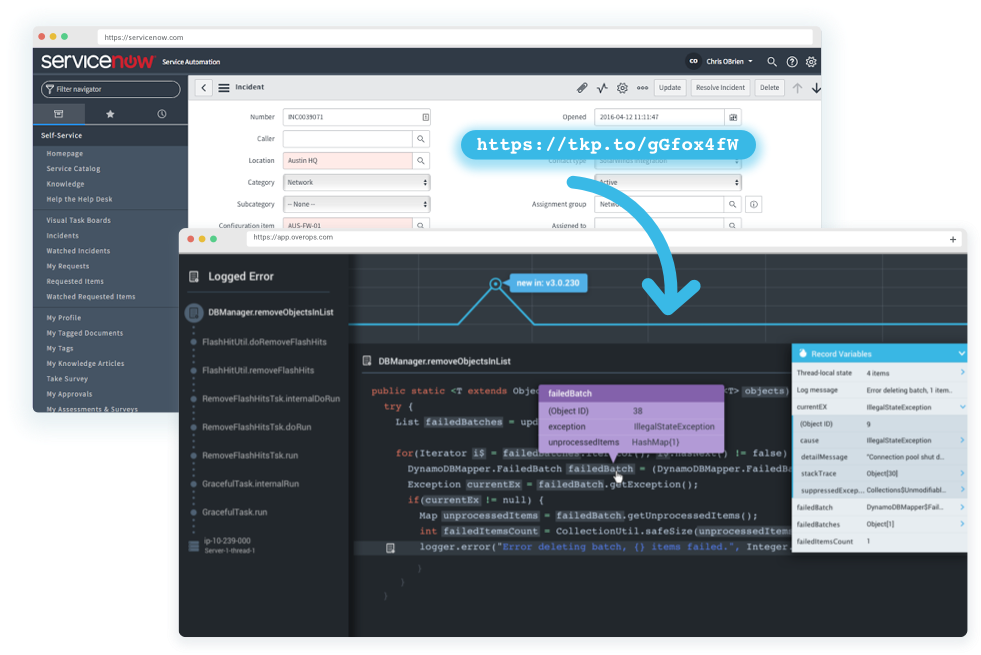This screenshot has height=655, width=981.
Task: Open the Chris OBrien user menu
Action: (x=721, y=61)
